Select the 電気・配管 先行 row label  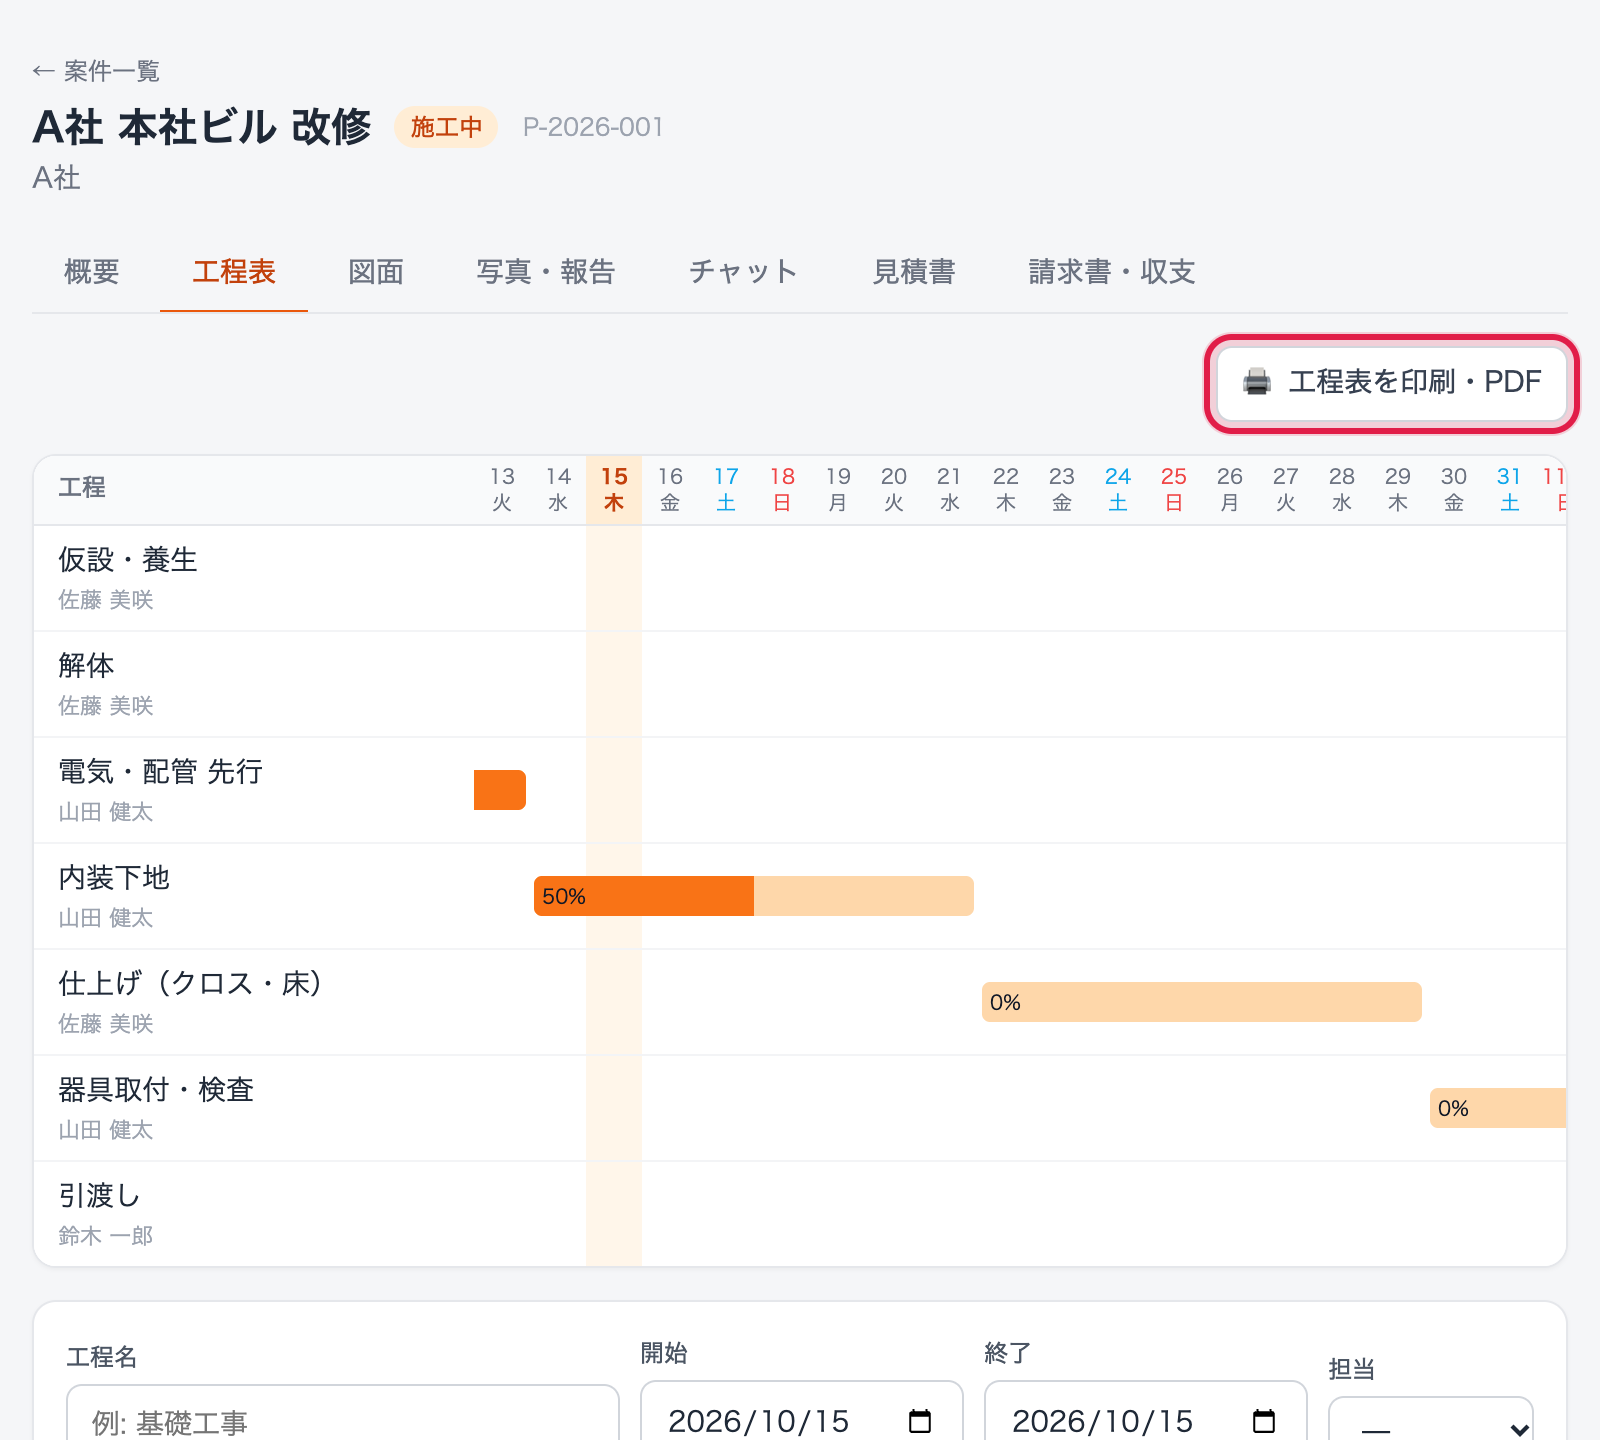tap(161, 772)
